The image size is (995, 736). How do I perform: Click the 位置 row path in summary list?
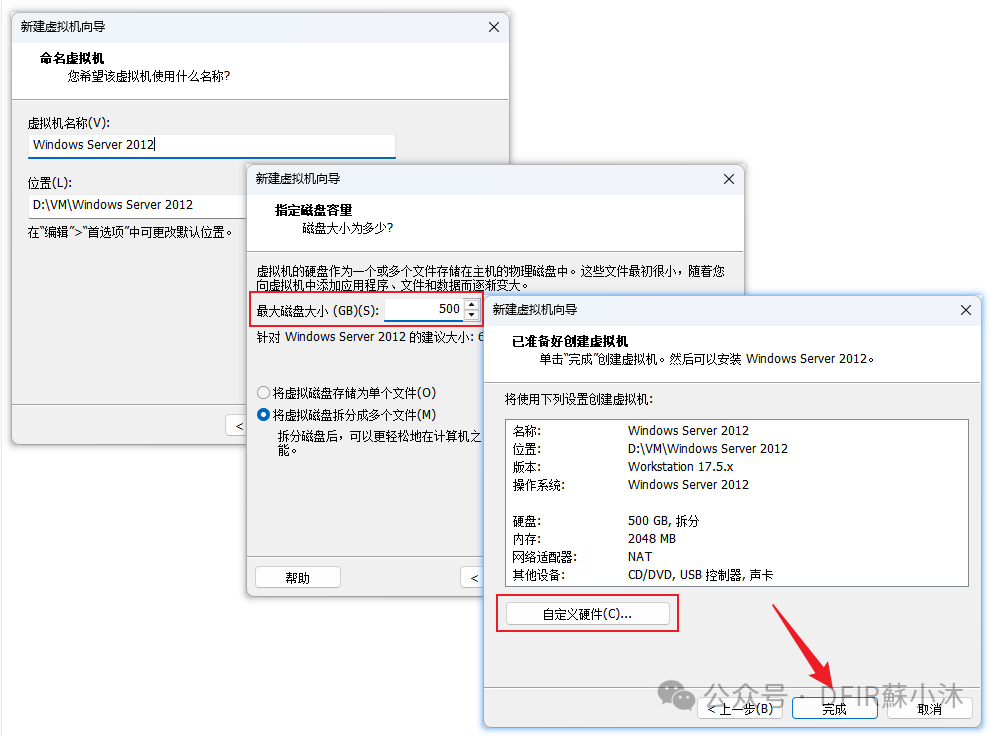(x=708, y=449)
